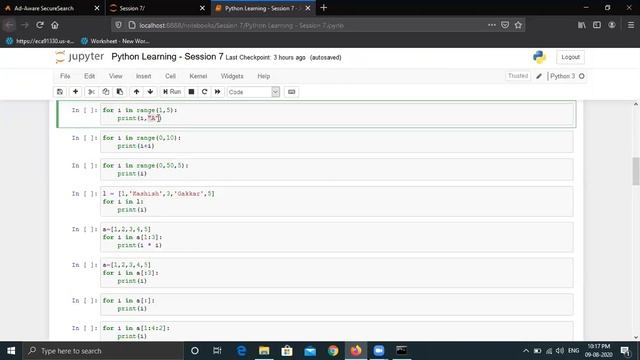This screenshot has width=640, height=360.
Task: Open Google Chrome from taskbar
Action: point(333,351)
